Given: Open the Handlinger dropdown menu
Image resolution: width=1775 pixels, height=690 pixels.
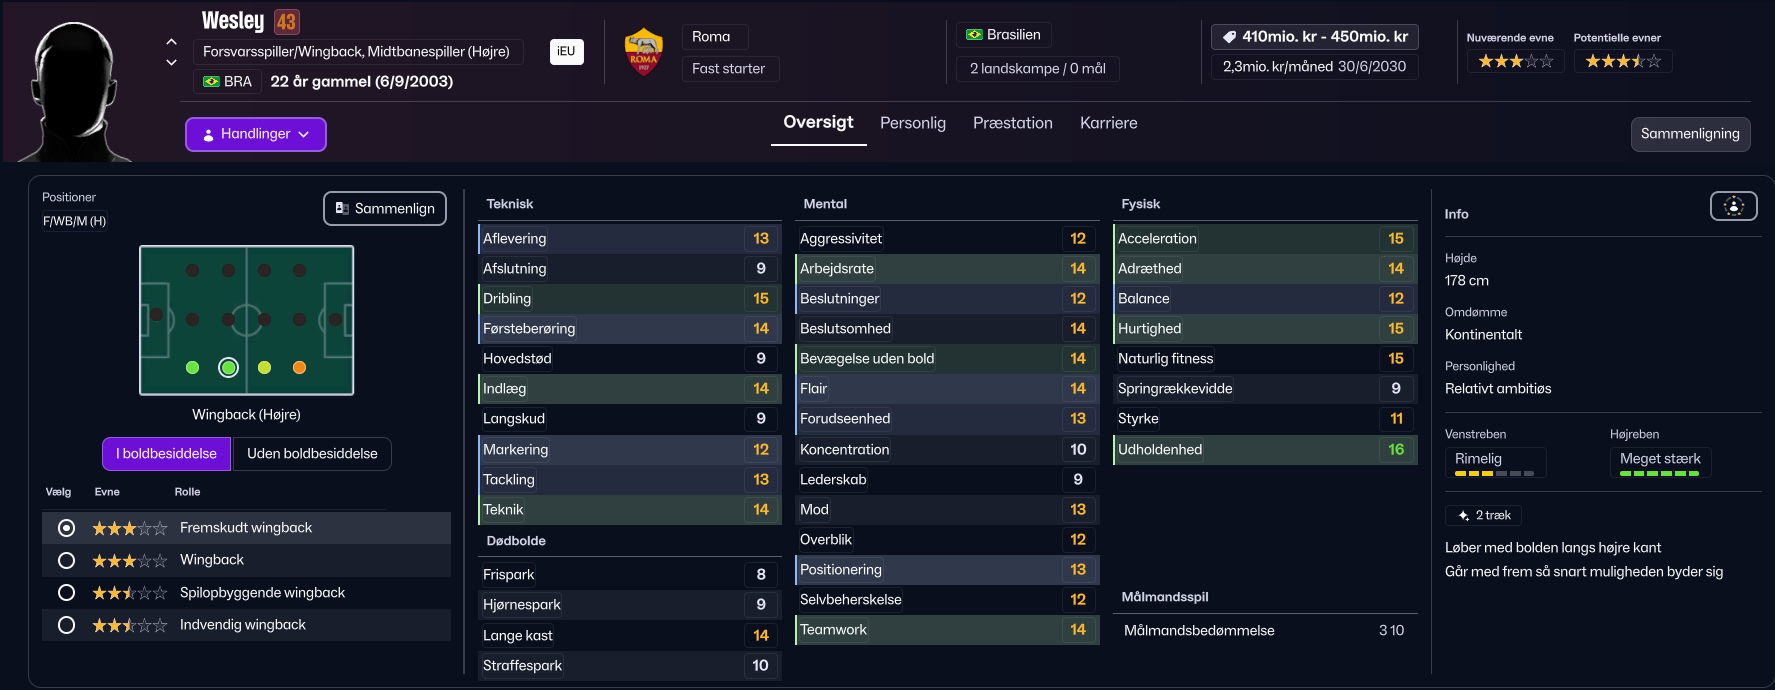Looking at the screenshot, I should (x=256, y=134).
